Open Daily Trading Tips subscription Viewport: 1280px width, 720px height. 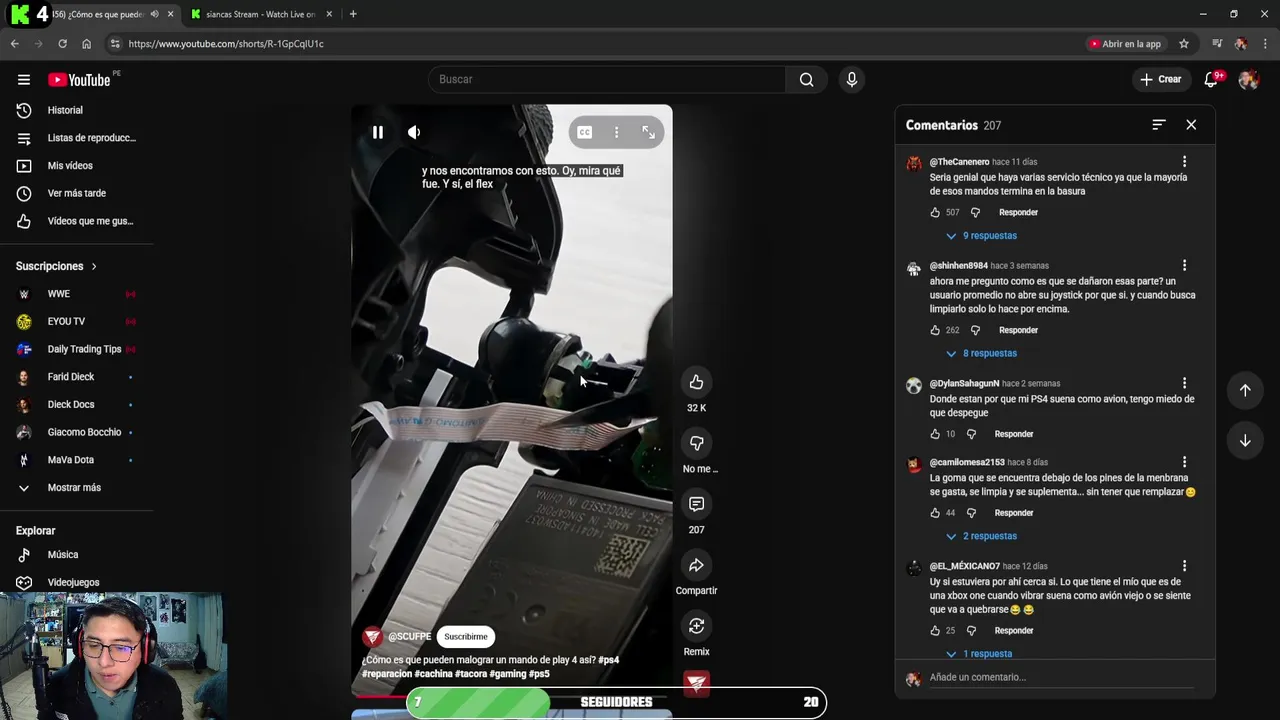pos(76,349)
